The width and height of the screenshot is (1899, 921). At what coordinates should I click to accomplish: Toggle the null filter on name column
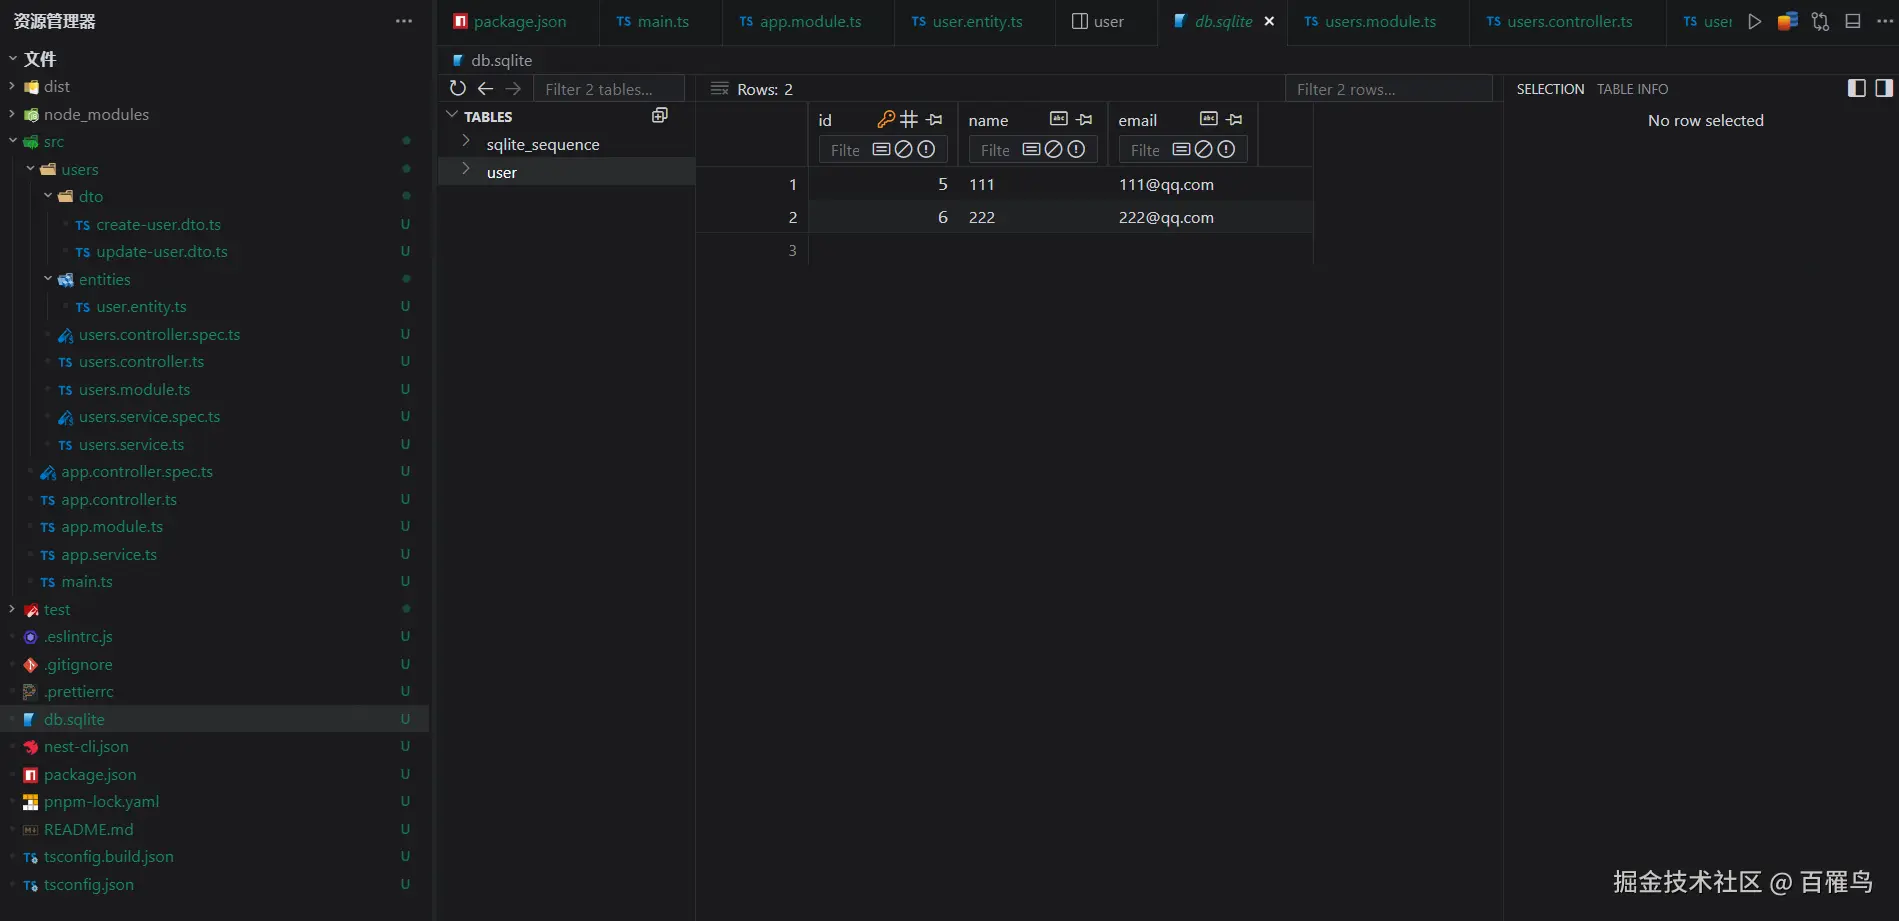[x=1054, y=149]
